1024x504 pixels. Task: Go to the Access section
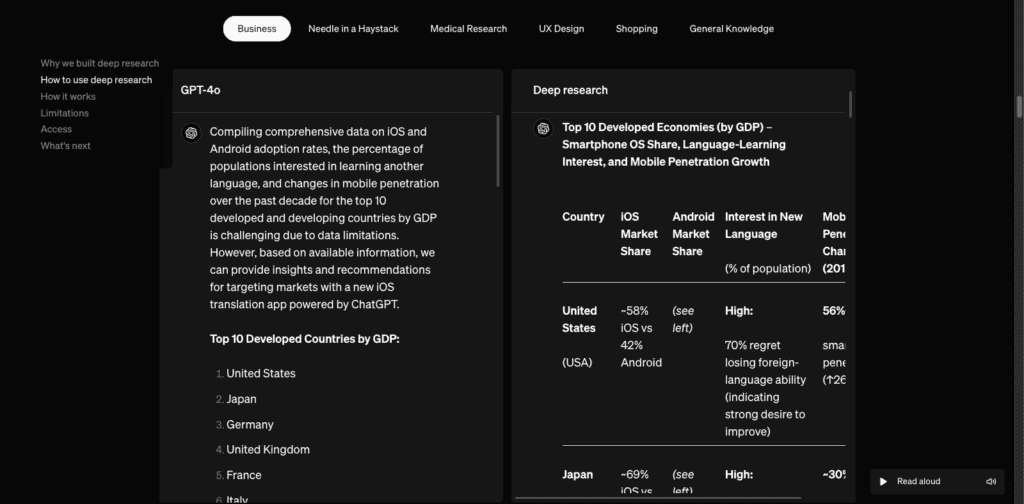click(x=56, y=129)
